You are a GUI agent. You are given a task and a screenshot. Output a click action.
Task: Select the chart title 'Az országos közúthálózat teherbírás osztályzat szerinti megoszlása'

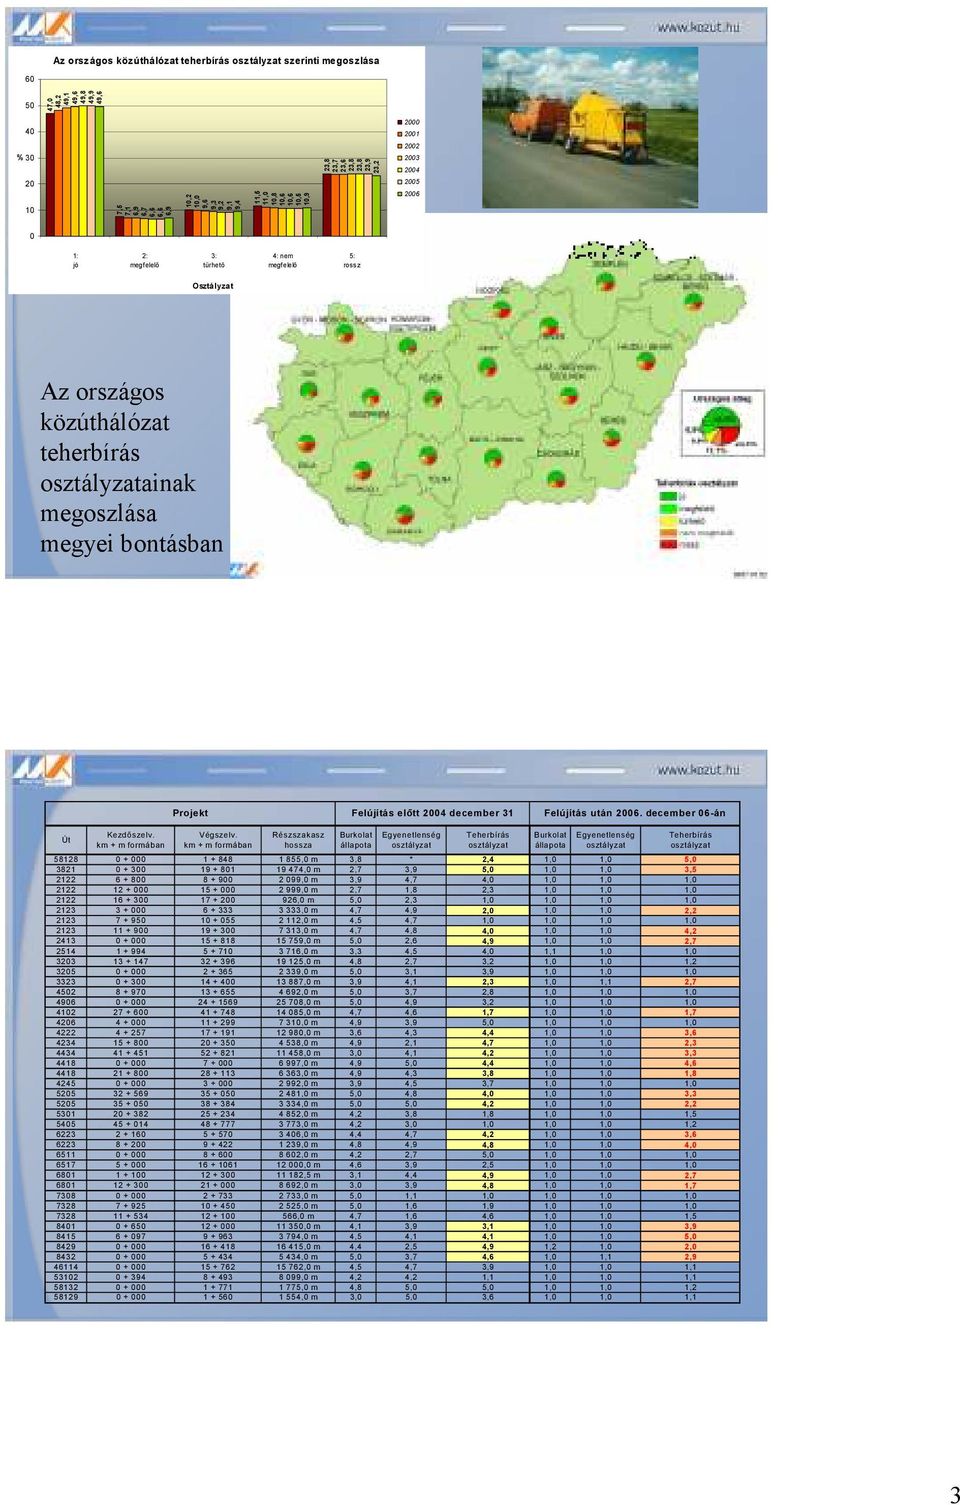tap(216, 61)
